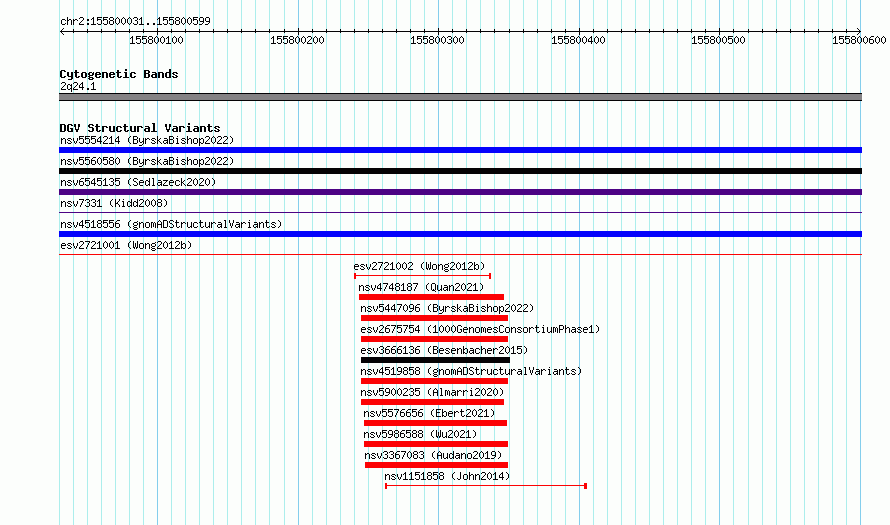Click the red bar under nsv5576656
This screenshot has height=525, width=890.
(x=435, y=423)
